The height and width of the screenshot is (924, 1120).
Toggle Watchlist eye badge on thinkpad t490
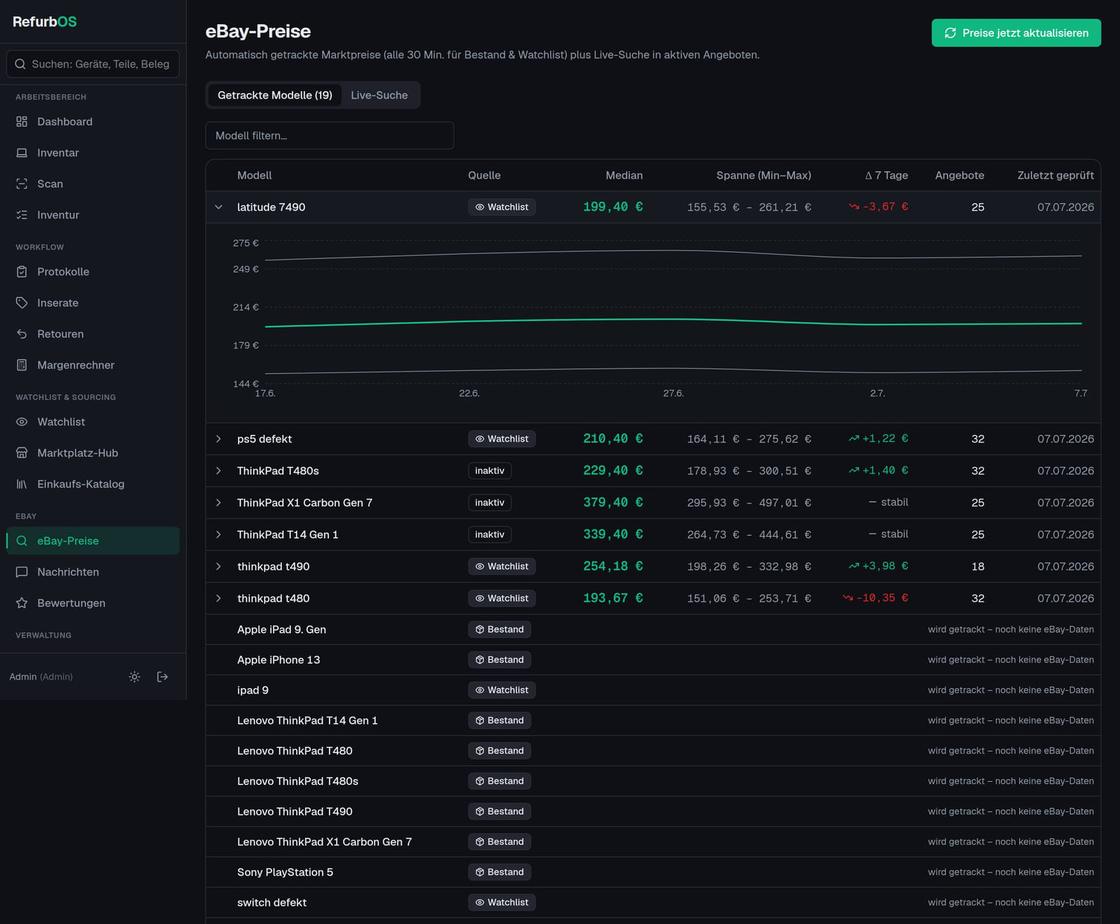pos(501,566)
